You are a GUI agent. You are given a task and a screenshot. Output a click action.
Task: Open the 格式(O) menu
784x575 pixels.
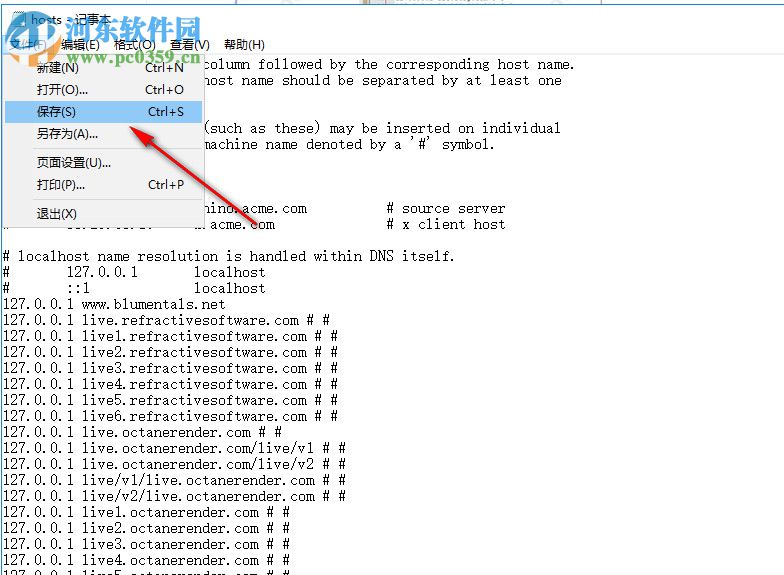[134, 45]
